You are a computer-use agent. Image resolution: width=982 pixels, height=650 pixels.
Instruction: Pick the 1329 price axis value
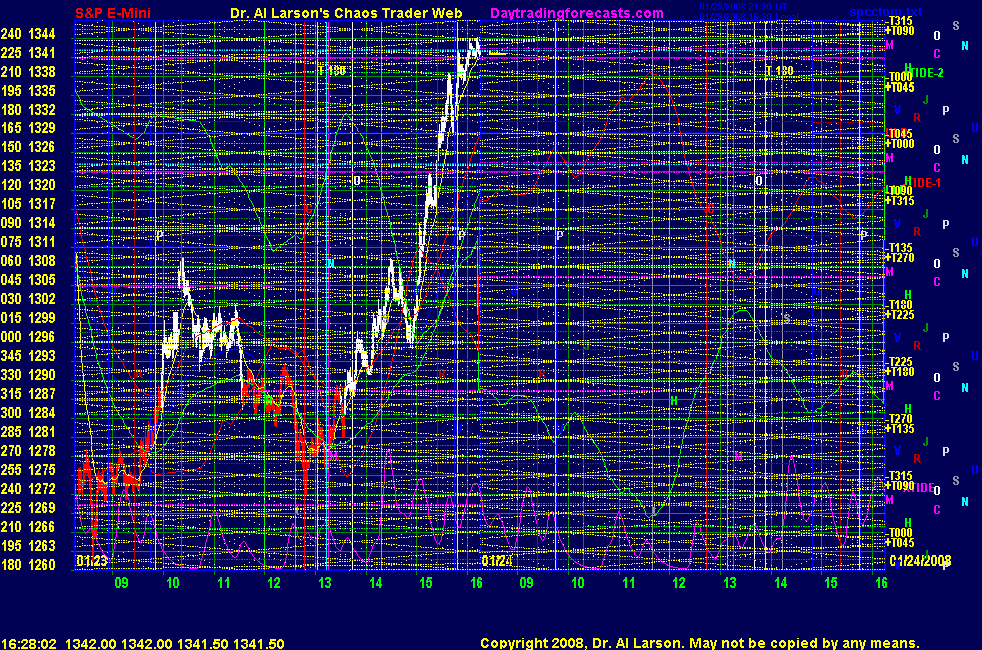click(x=41, y=128)
